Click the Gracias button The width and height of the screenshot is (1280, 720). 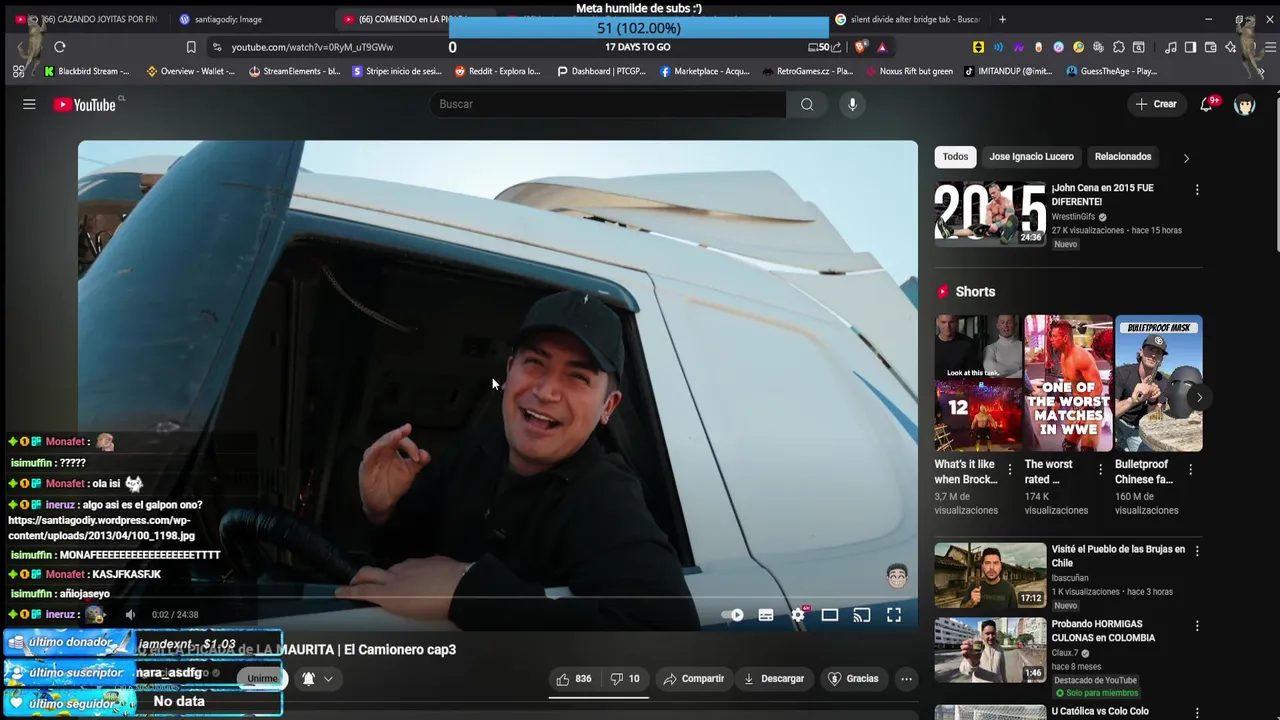pyautogui.click(x=853, y=679)
